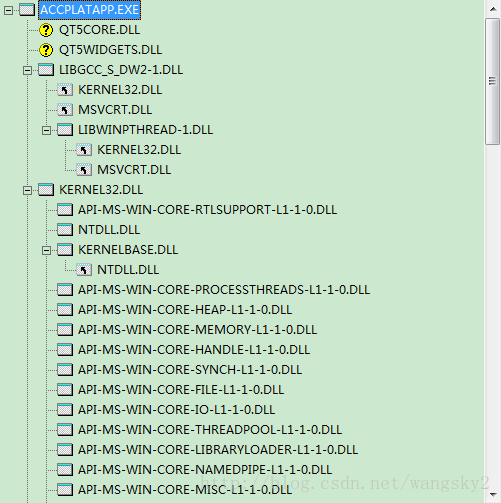The height and width of the screenshot is (503, 501).
Task: Select API-MS-WIN-CORE-NAMEDPIPE-L1-1-0.DLL label
Action: pos(205,470)
